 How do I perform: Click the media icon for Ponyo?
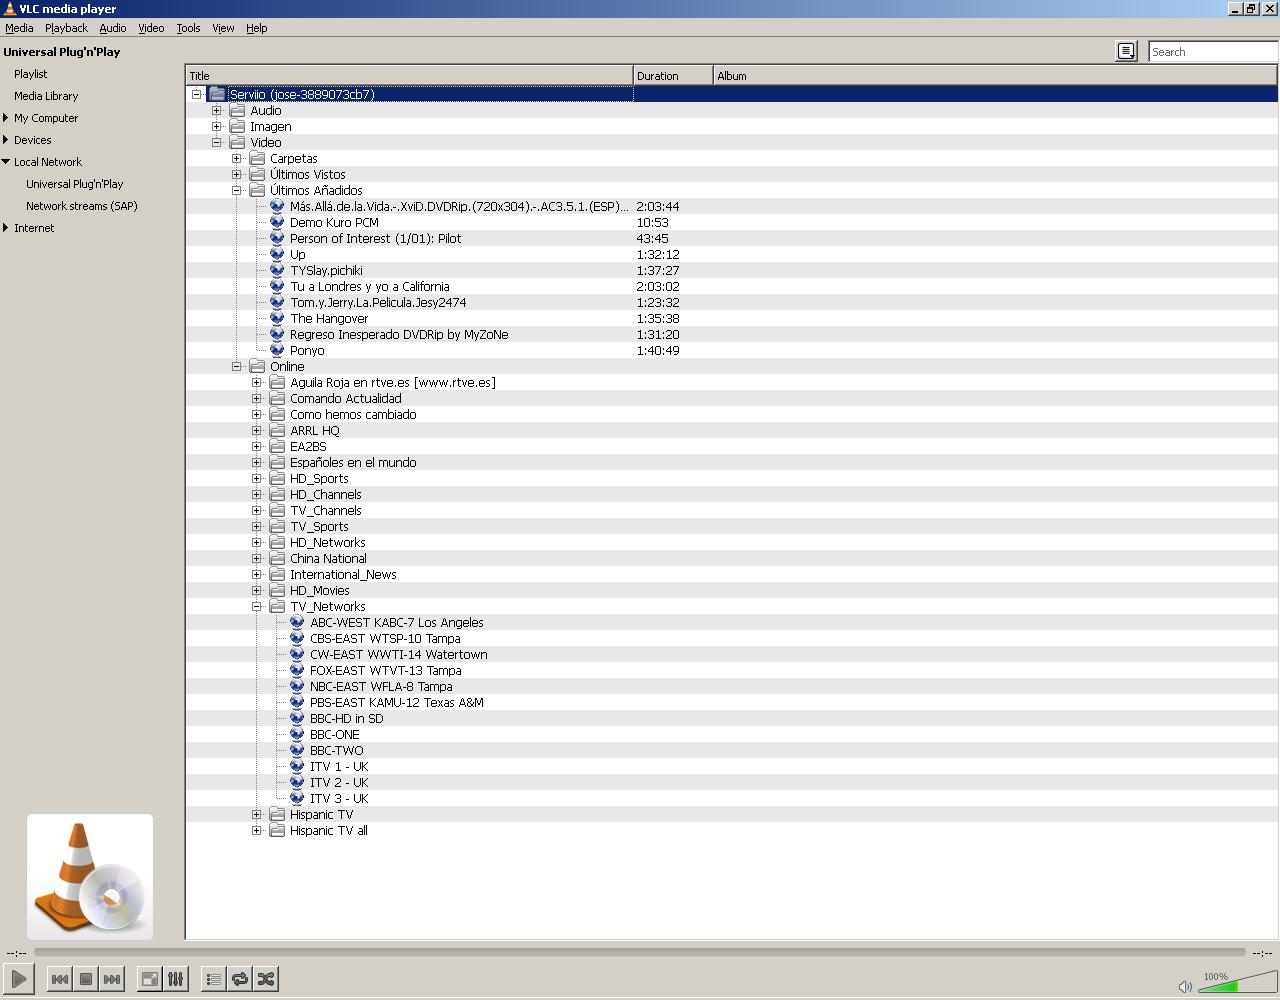click(x=277, y=350)
